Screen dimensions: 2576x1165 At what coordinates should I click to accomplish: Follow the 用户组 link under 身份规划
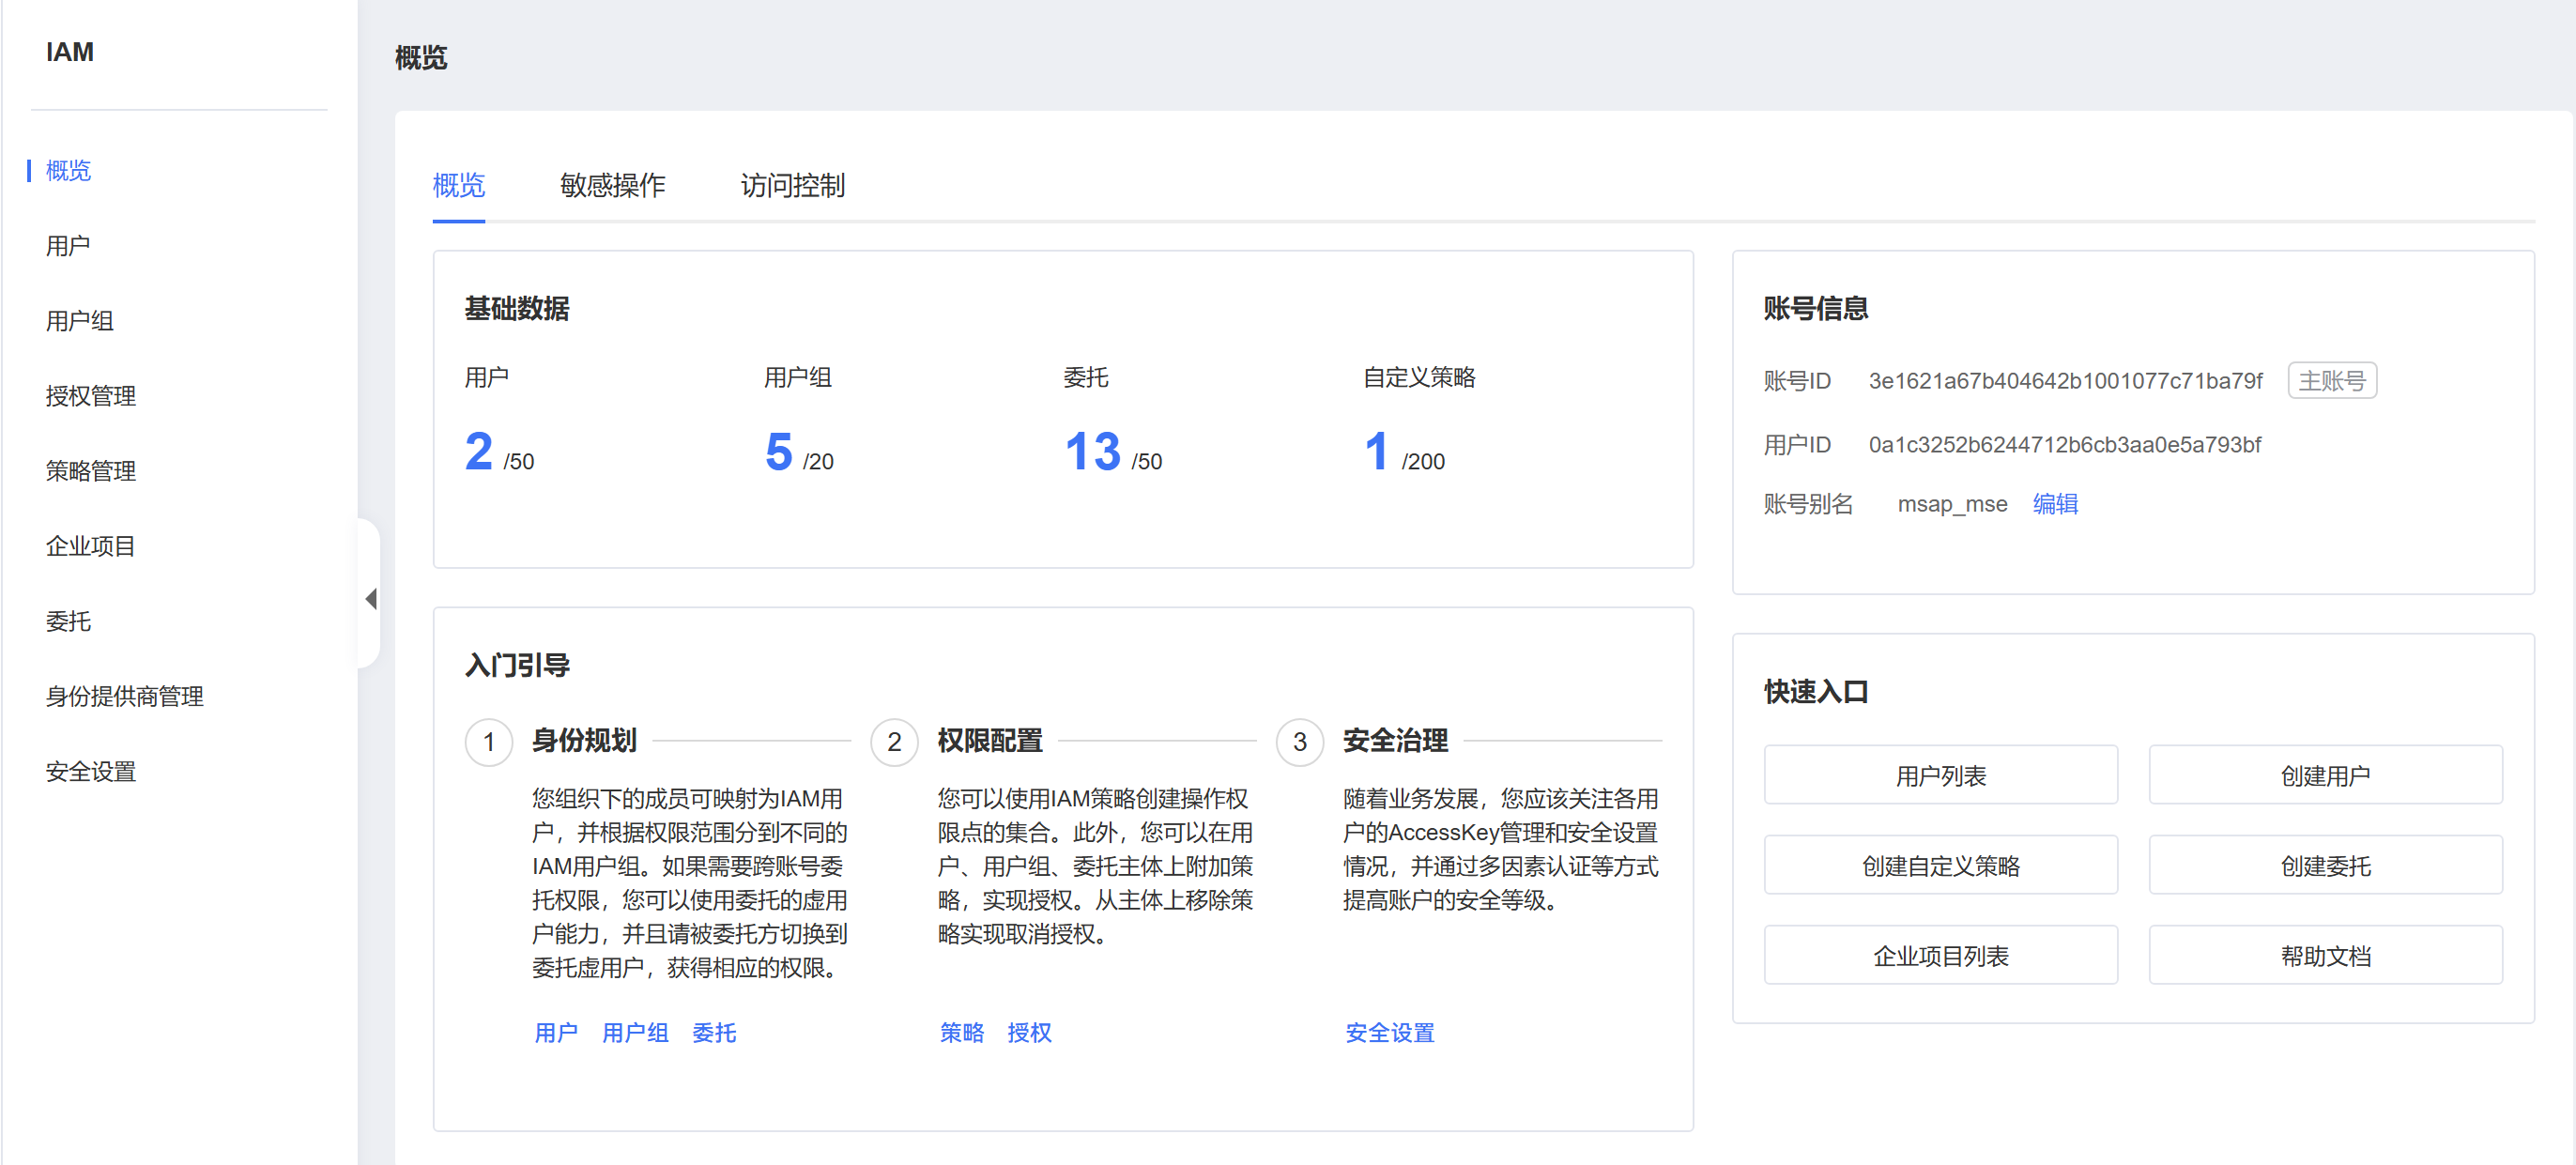(x=635, y=1033)
